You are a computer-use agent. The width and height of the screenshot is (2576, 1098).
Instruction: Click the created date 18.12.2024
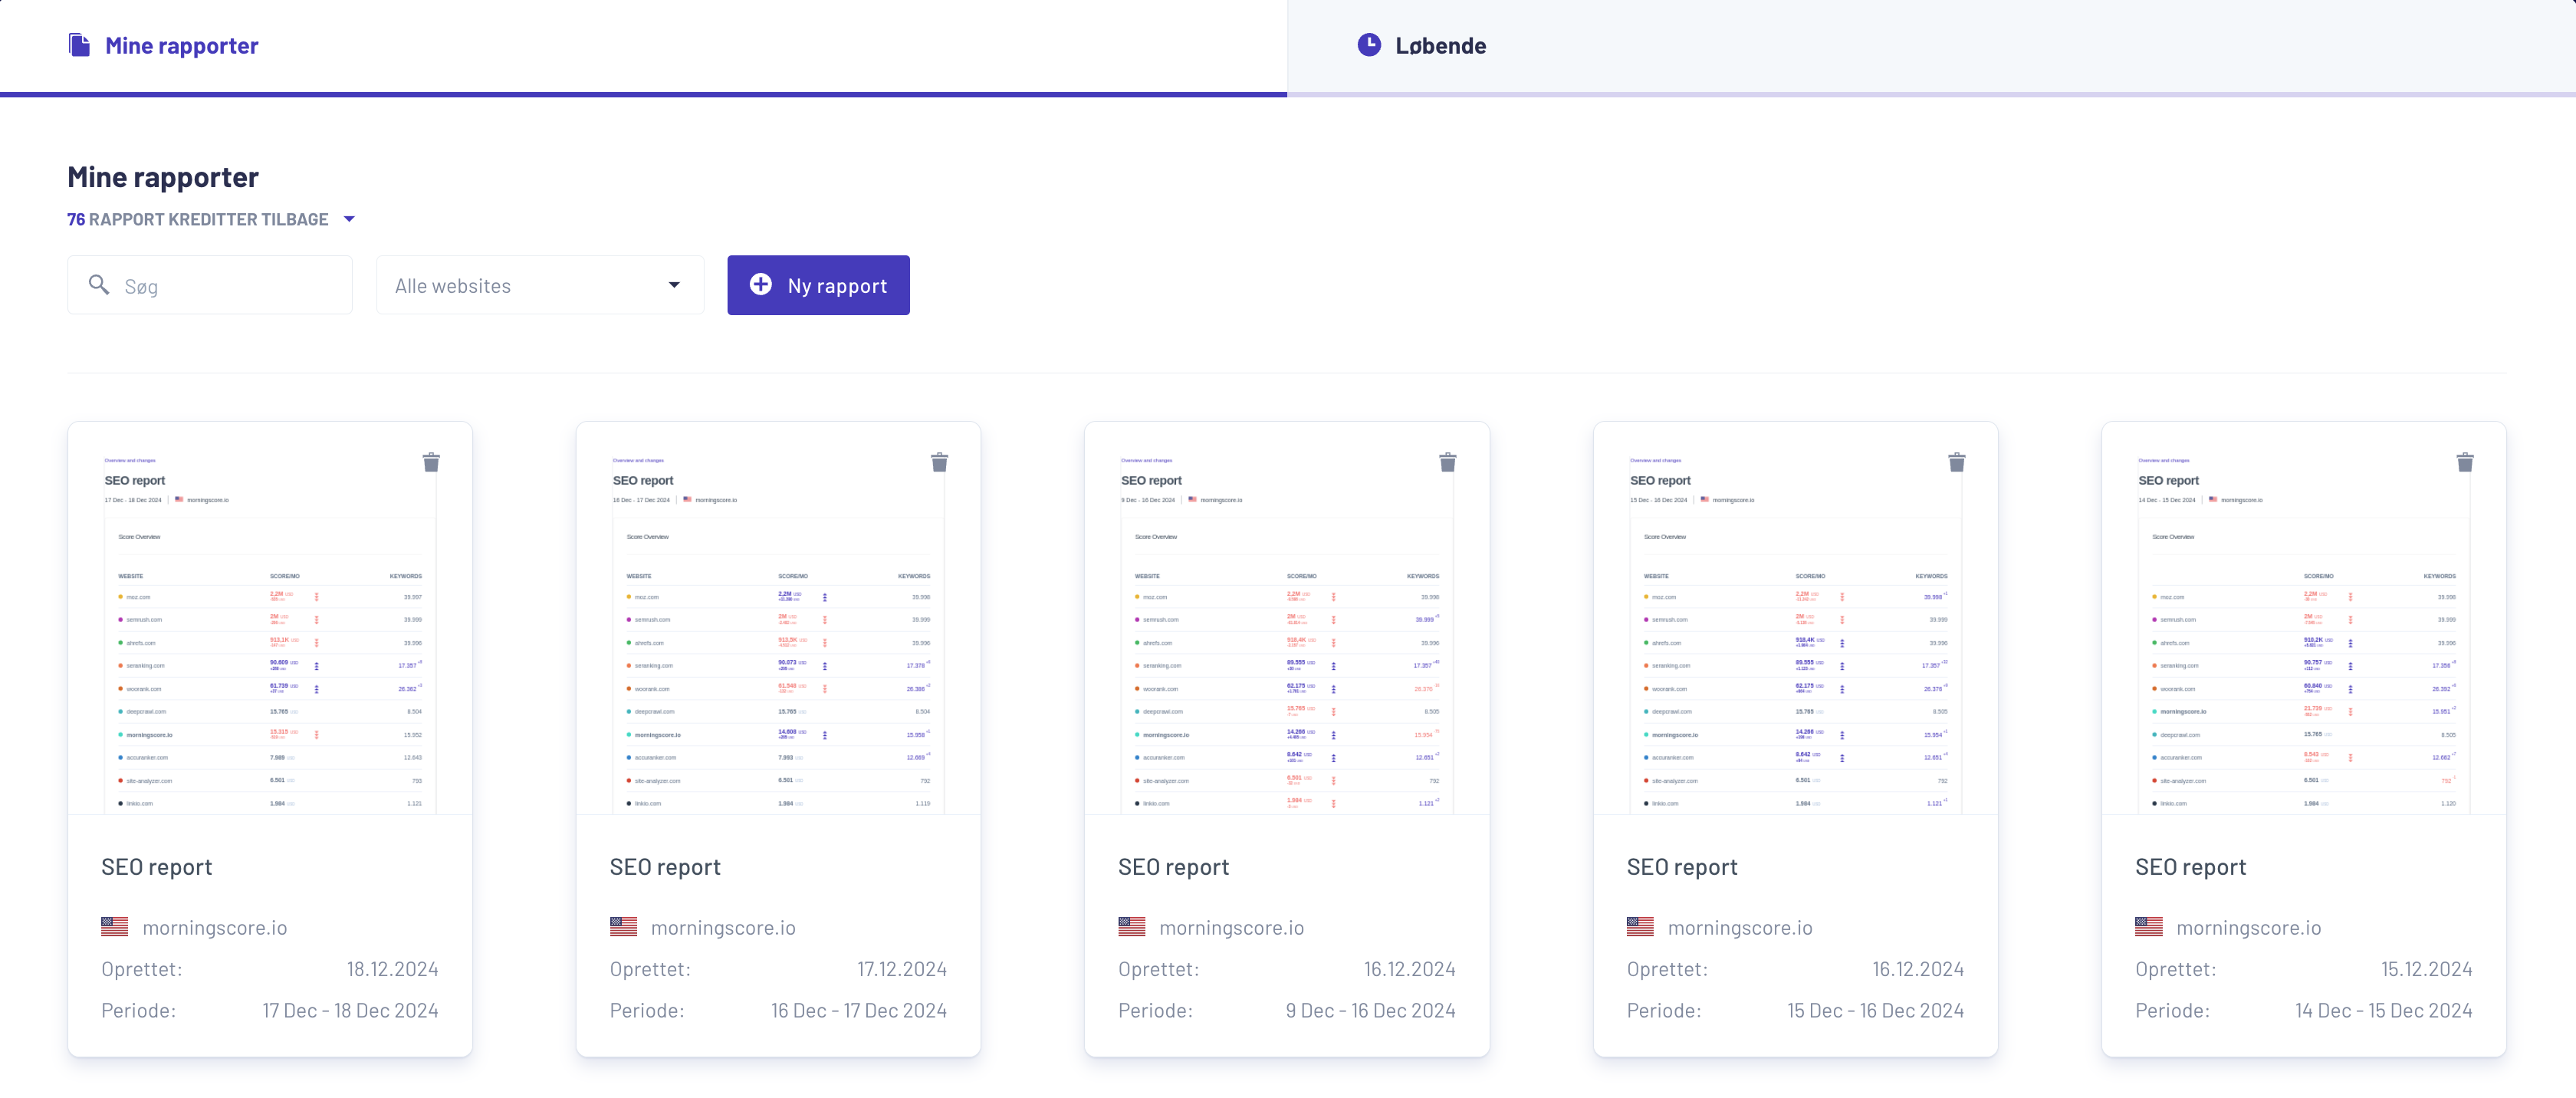393,969
